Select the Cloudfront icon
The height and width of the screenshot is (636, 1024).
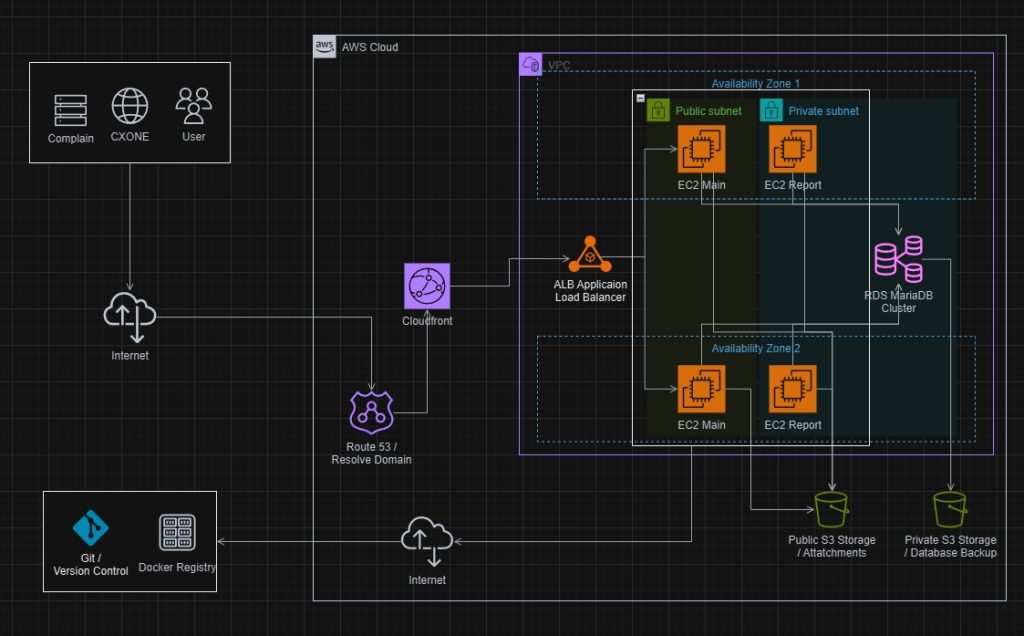point(427,286)
